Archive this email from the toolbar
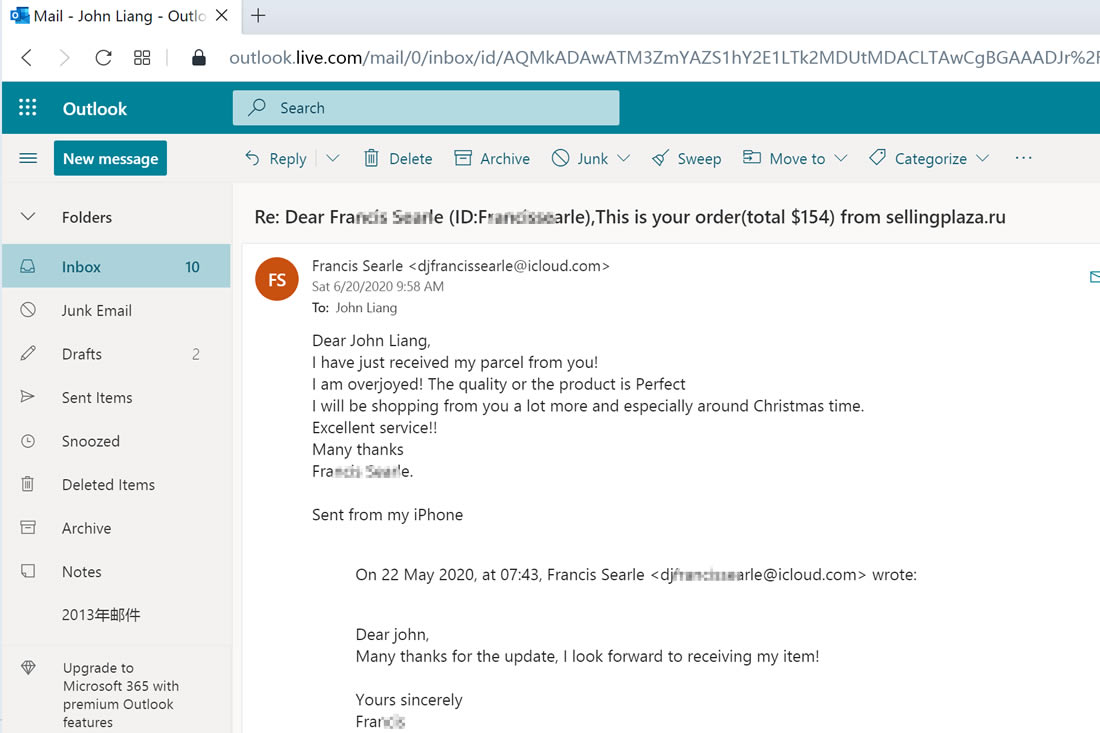This screenshot has height=733, width=1100. (x=492, y=159)
